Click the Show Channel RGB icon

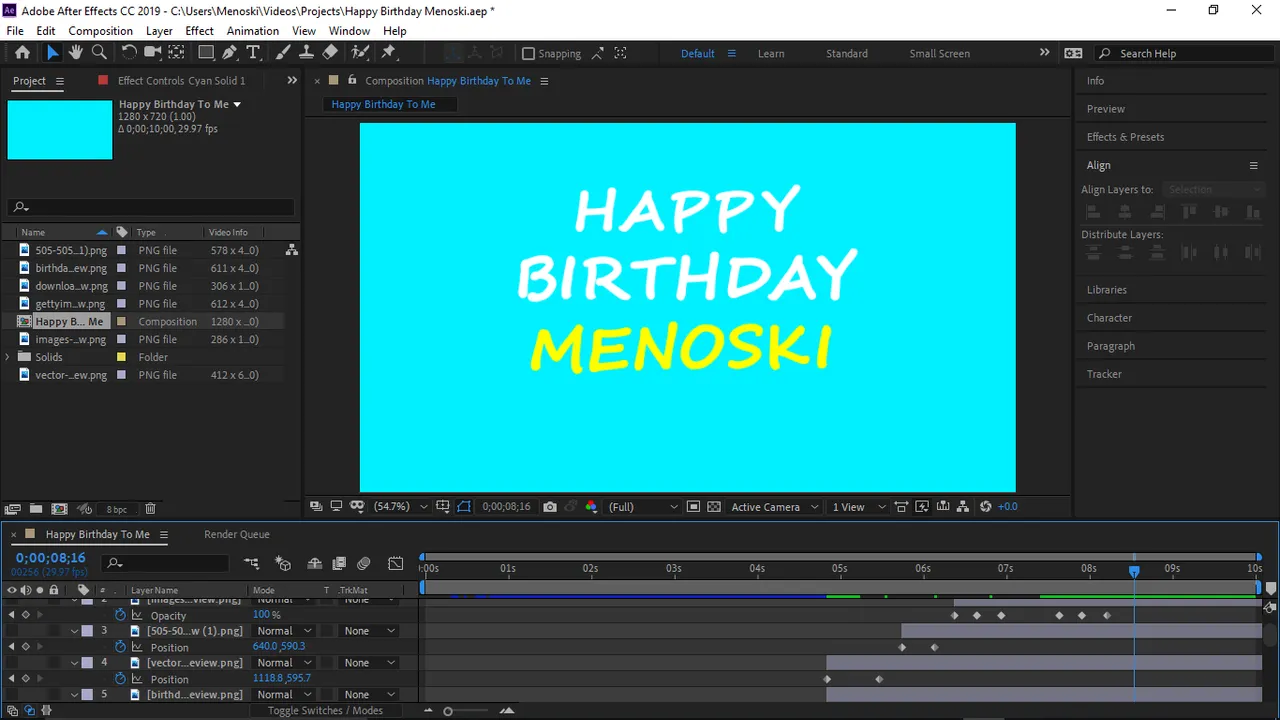pos(591,507)
